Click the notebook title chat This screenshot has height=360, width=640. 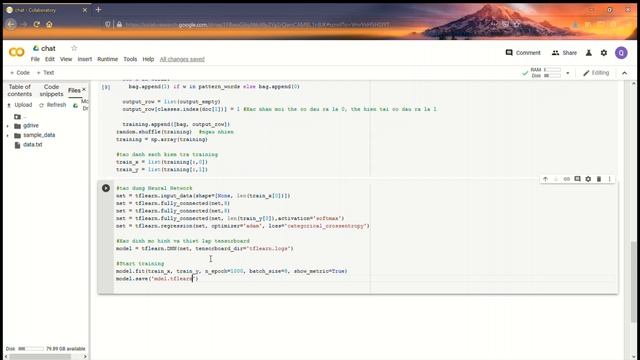click(x=48, y=48)
